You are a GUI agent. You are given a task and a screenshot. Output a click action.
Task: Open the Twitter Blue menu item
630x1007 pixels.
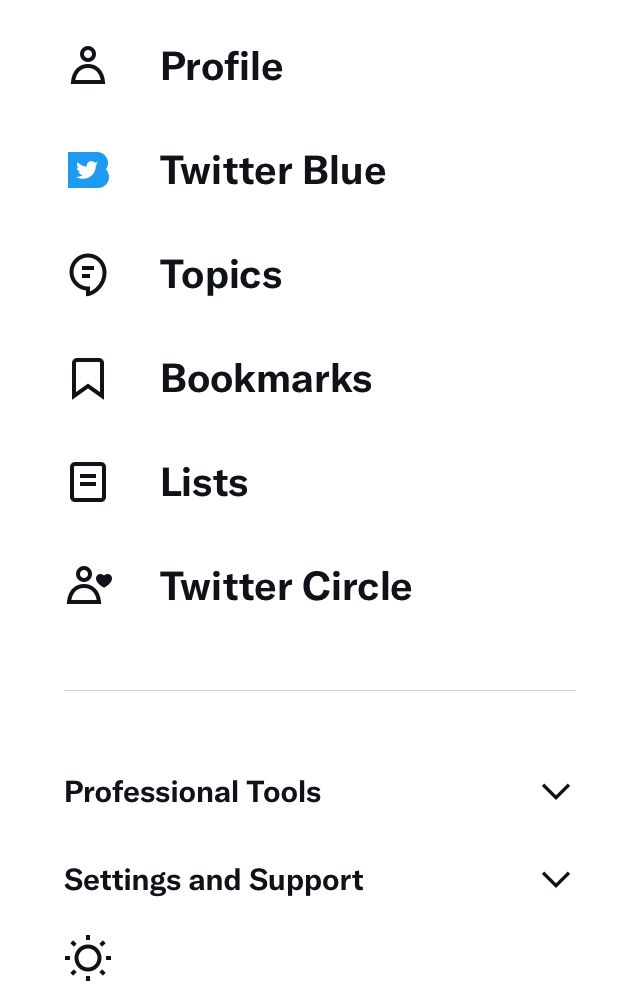coord(273,171)
